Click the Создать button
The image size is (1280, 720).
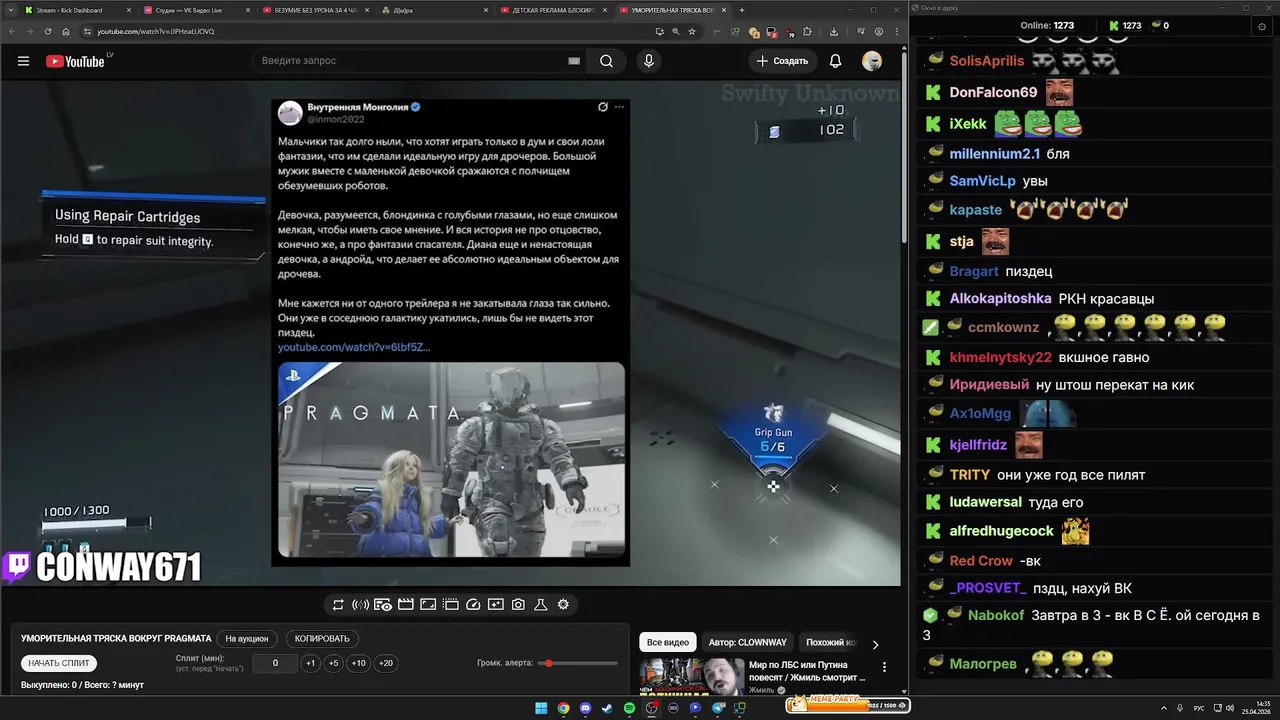click(783, 61)
